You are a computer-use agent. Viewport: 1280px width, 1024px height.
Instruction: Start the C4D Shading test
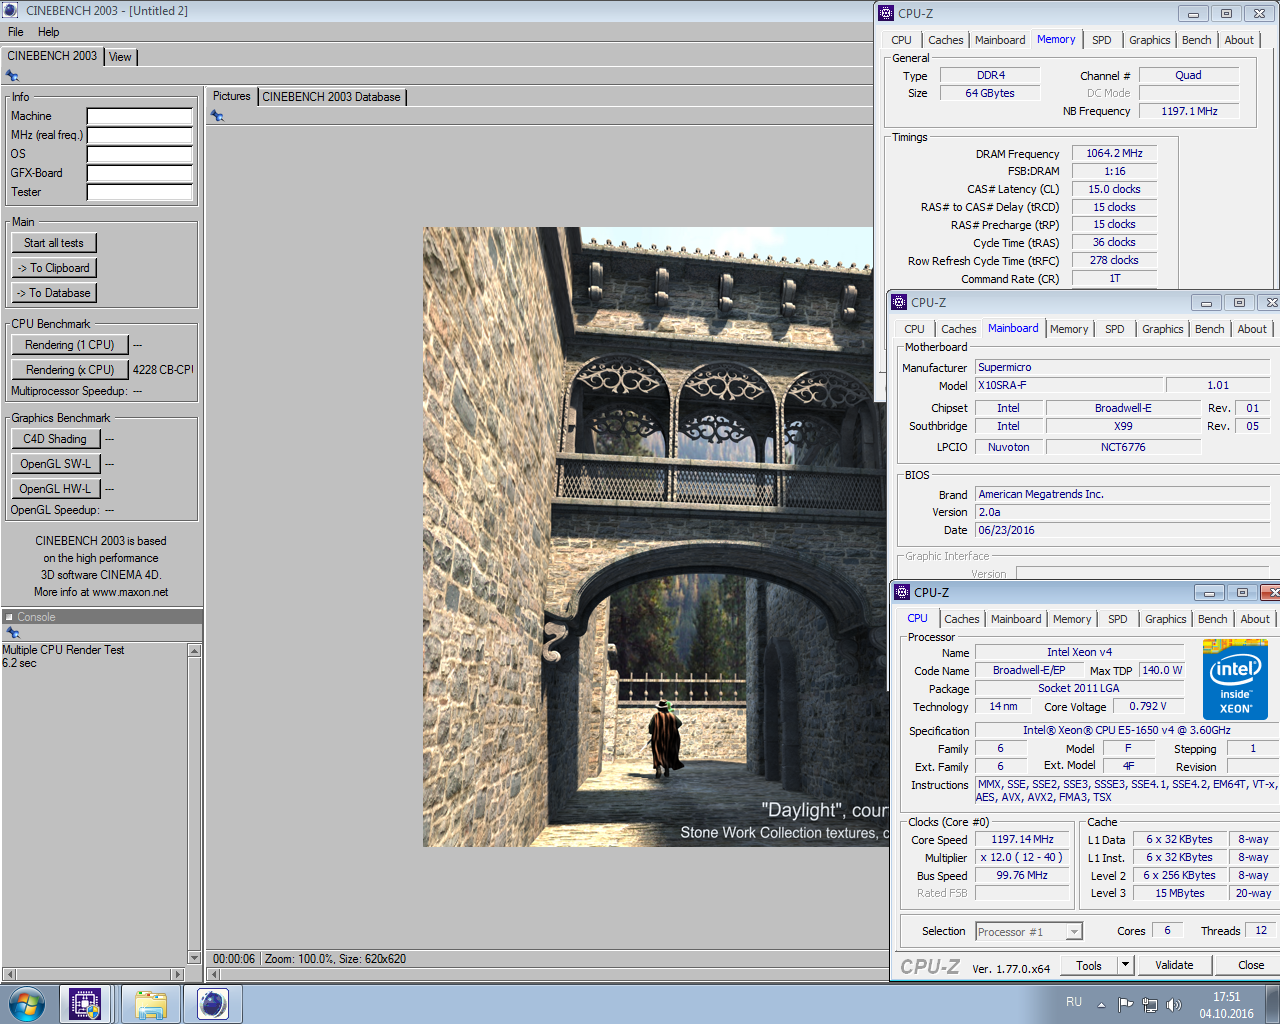55,439
